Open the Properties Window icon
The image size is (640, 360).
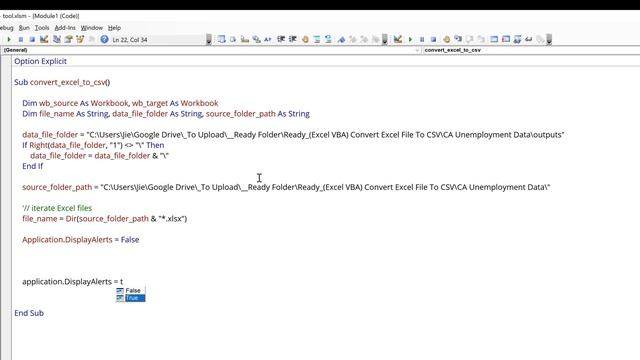click(68, 40)
